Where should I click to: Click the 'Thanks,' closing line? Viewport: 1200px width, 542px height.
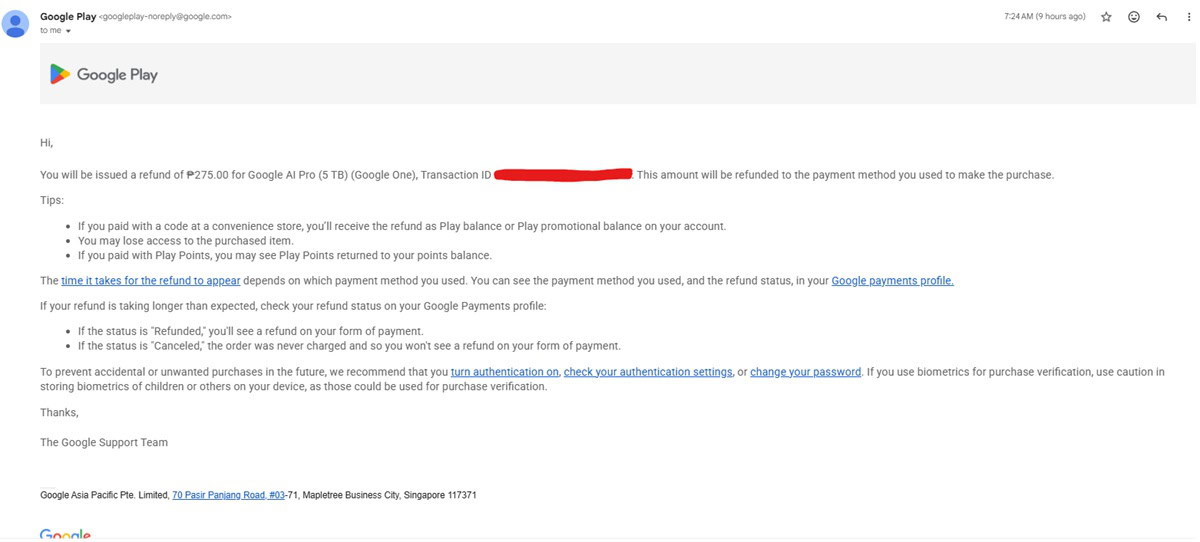(59, 412)
